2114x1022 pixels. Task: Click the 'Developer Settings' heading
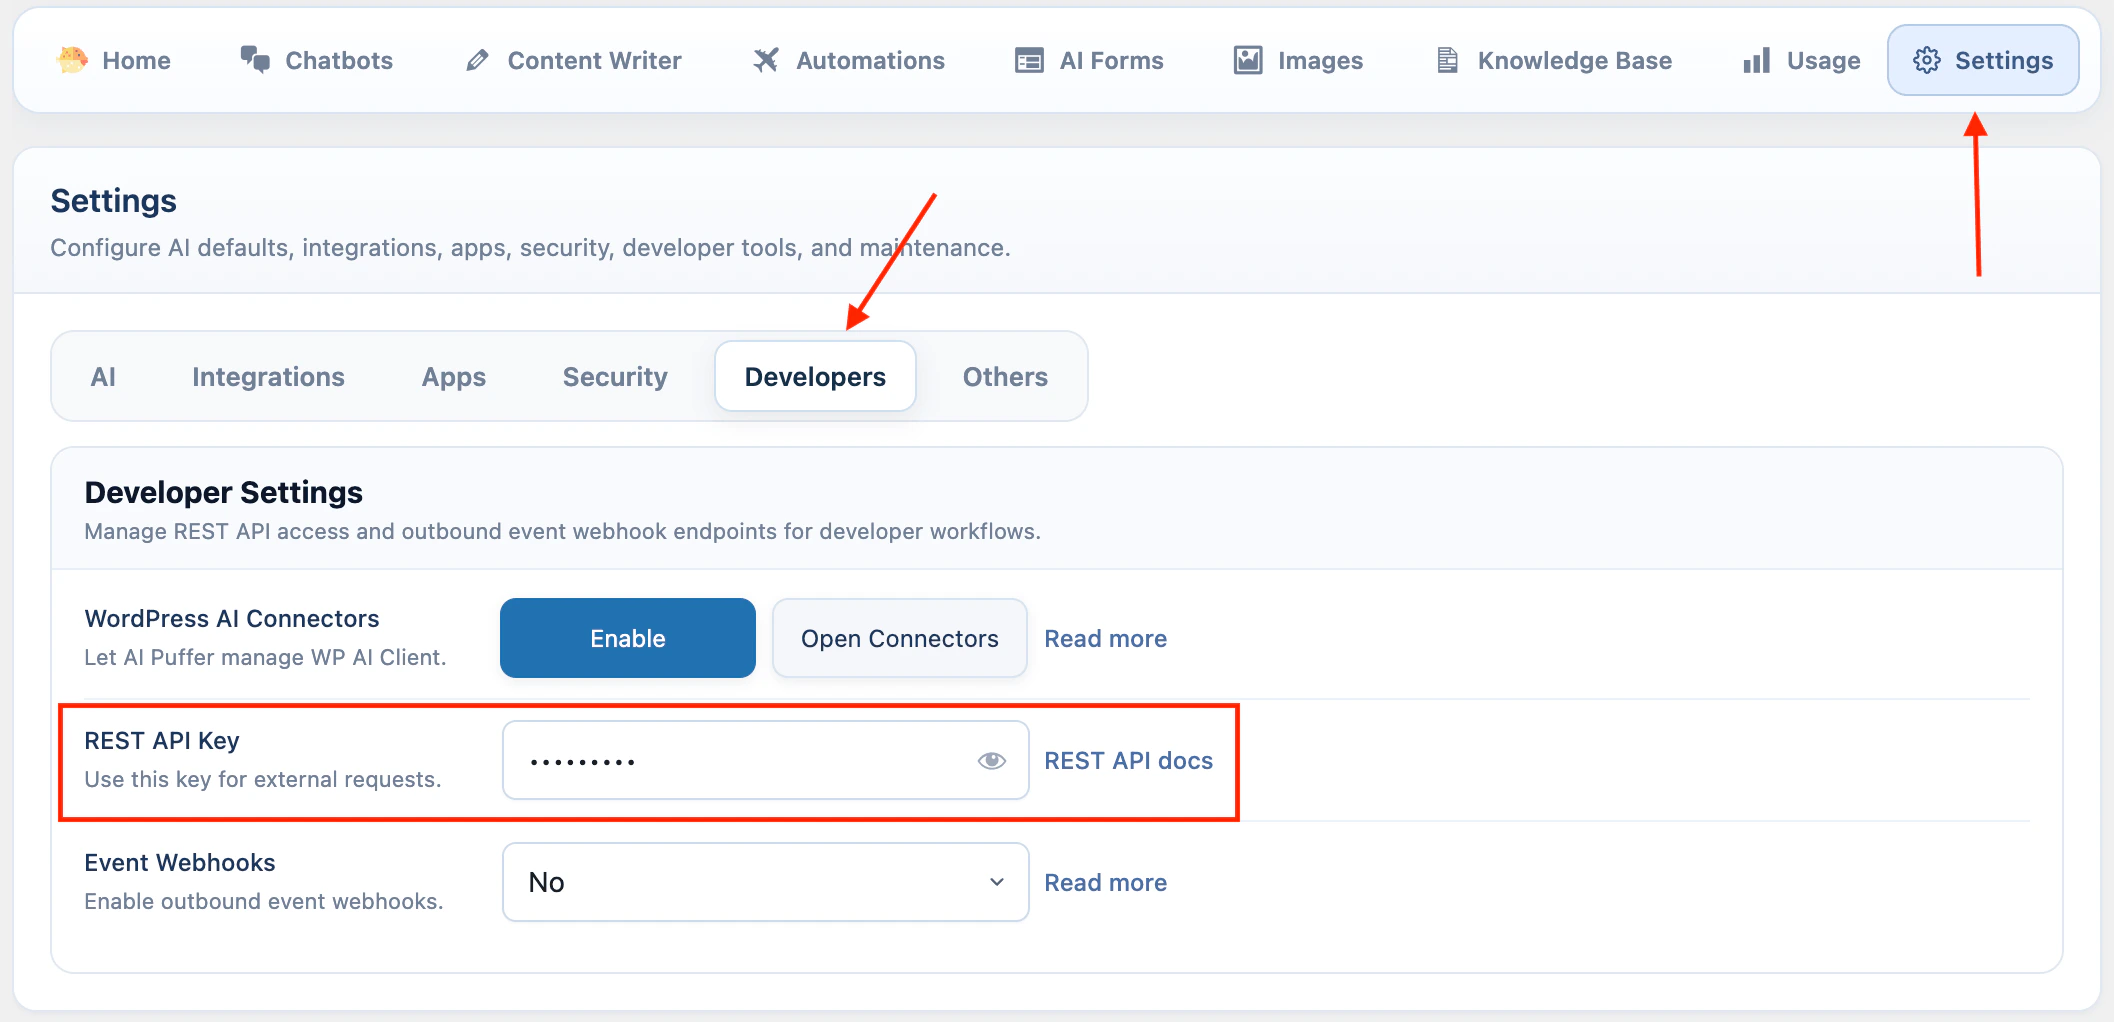pyautogui.click(x=224, y=492)
